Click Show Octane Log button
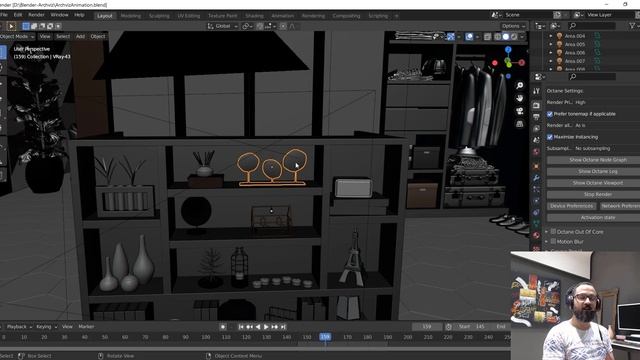 pyautogui.click(x=593, y=171)
